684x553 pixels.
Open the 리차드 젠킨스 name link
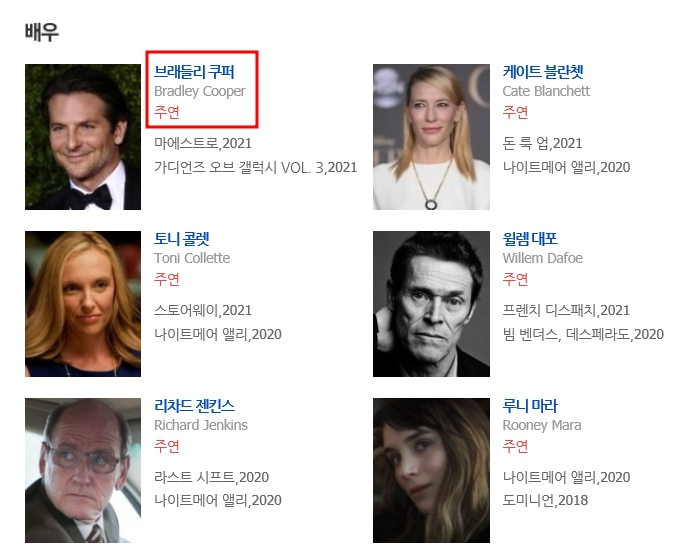(194, 405)
